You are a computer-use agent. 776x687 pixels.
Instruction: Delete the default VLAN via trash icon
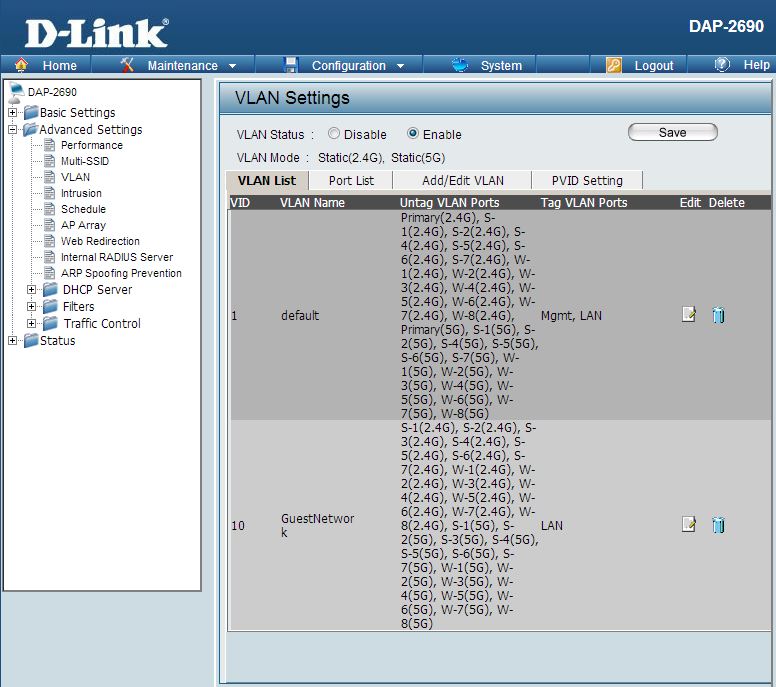click(718, 315)
